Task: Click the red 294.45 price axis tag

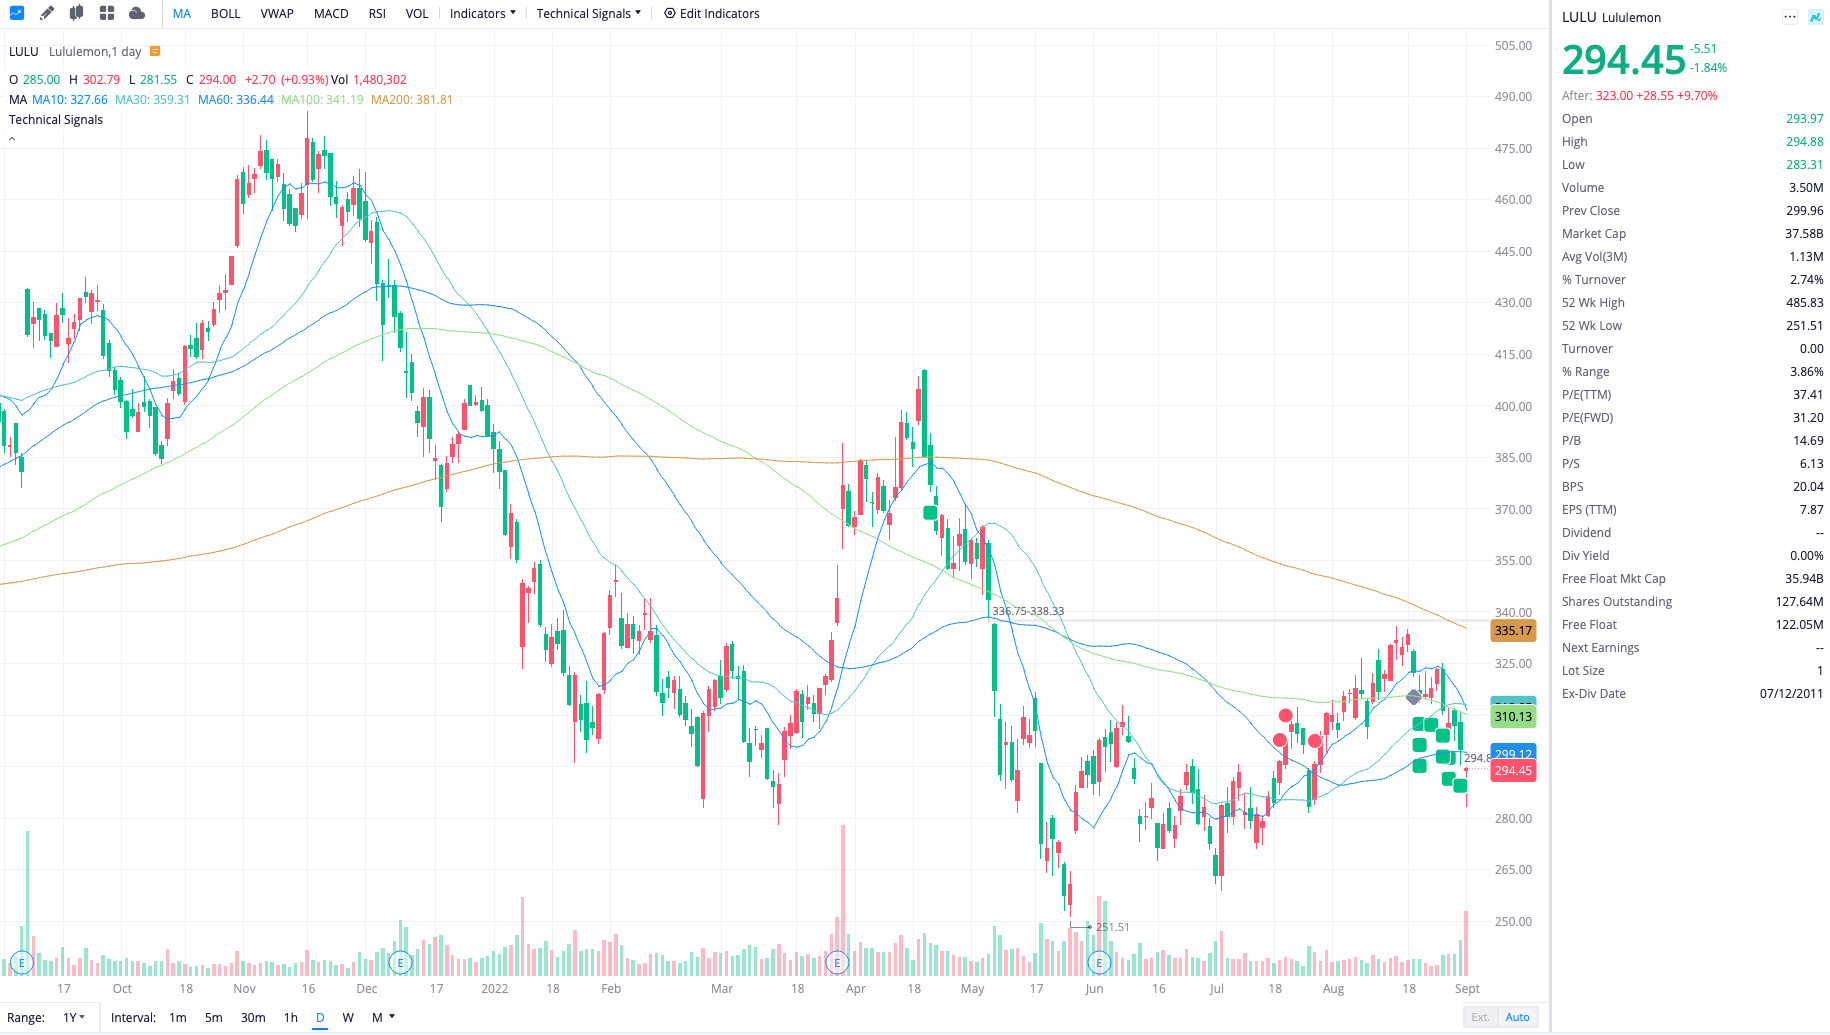Action: tap(1513, 770)
